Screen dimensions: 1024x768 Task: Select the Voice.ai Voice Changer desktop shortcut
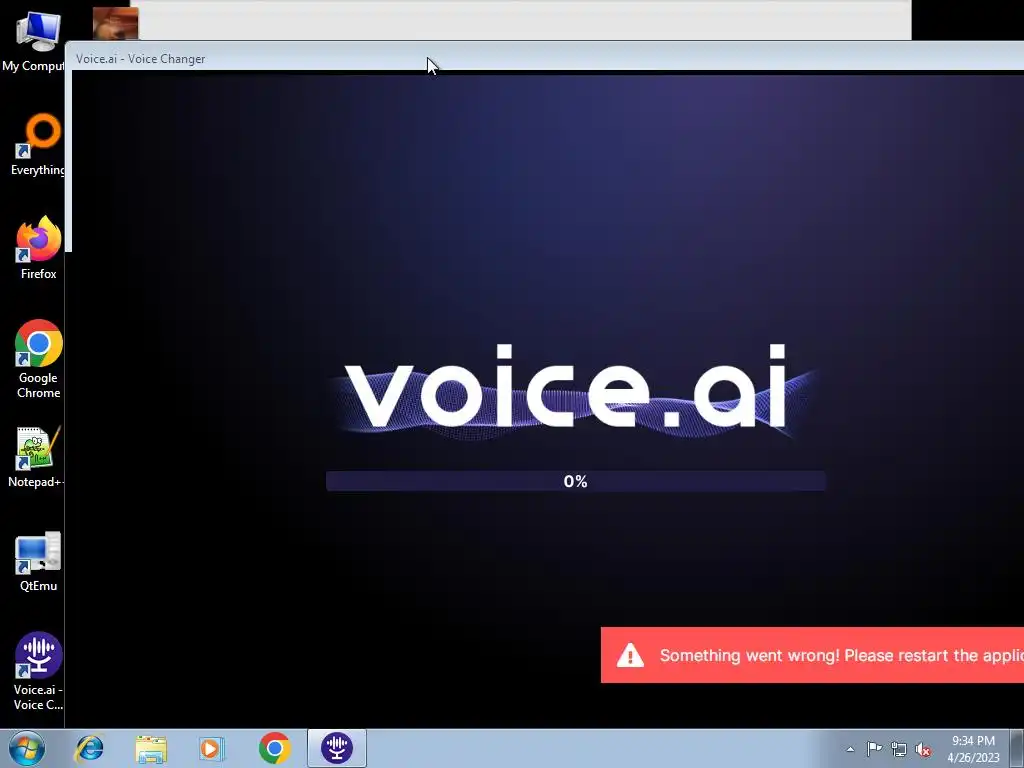coord(38,671)
